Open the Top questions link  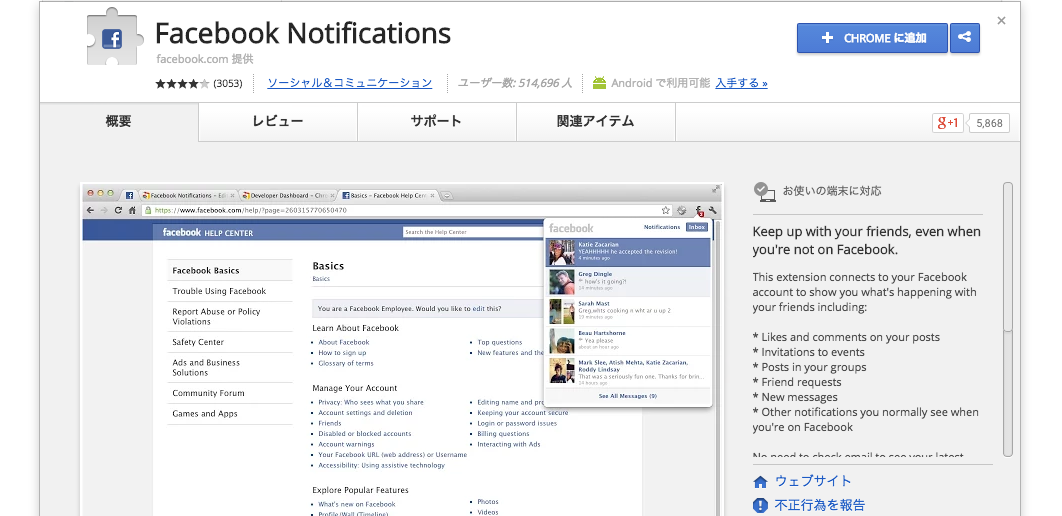click(x=500, y=343)
